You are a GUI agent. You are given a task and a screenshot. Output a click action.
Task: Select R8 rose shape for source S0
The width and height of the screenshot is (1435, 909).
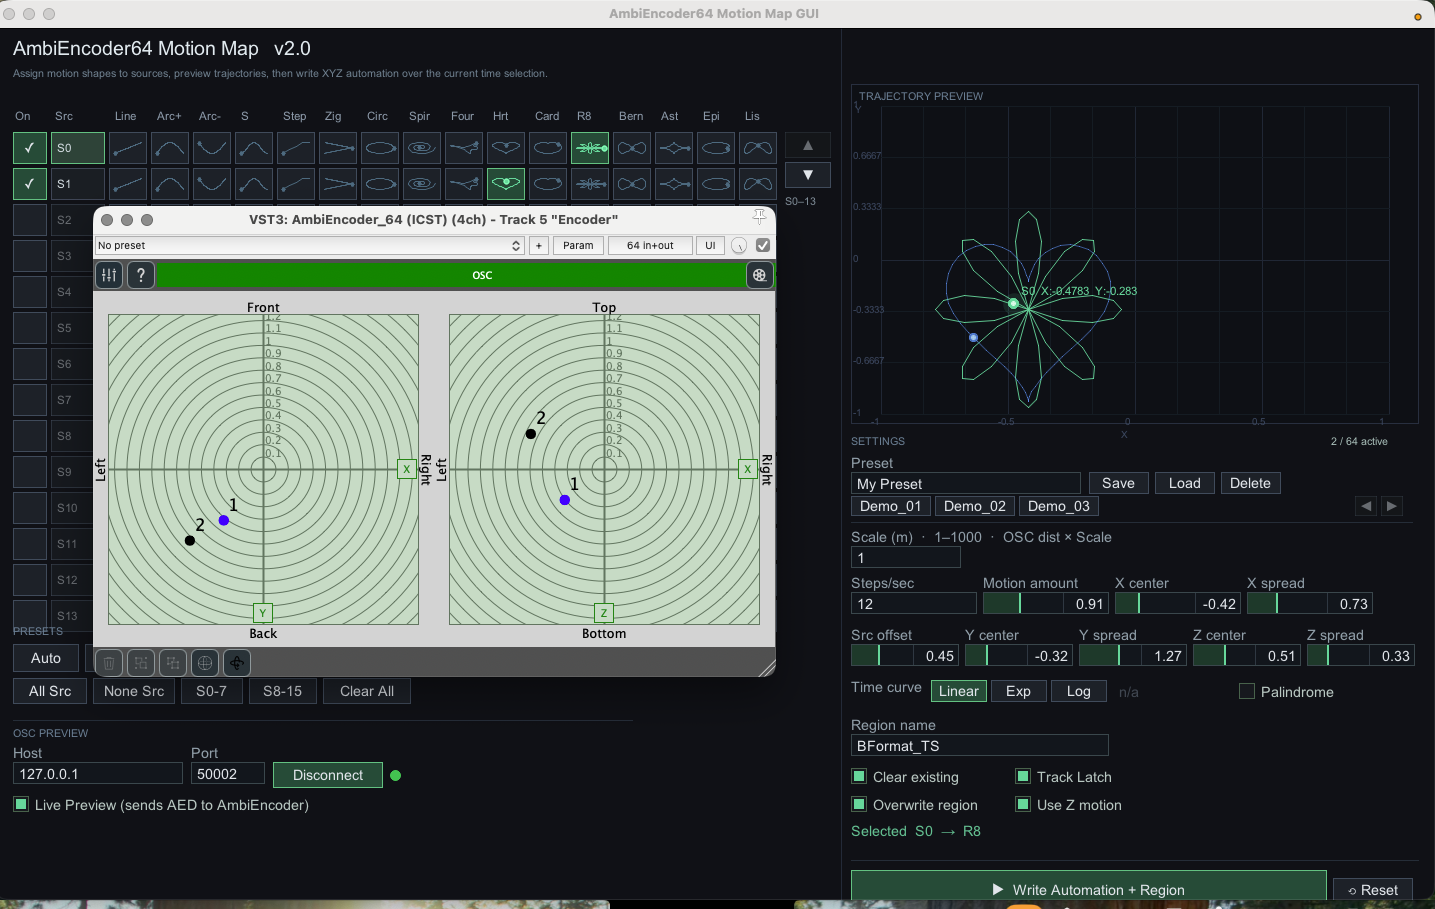590,148
